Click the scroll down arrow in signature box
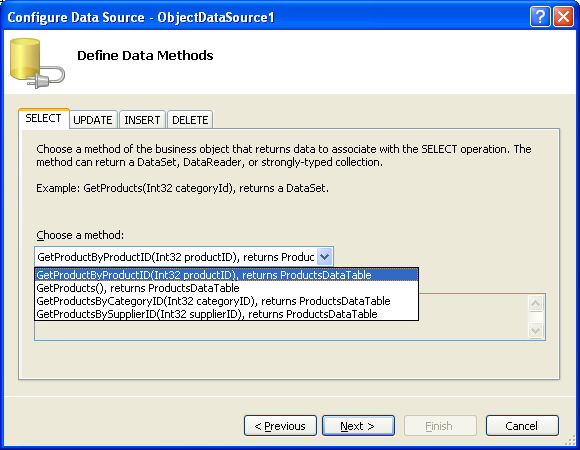The width and height of the screenshot is (580, 450). (x=535, y=330)
